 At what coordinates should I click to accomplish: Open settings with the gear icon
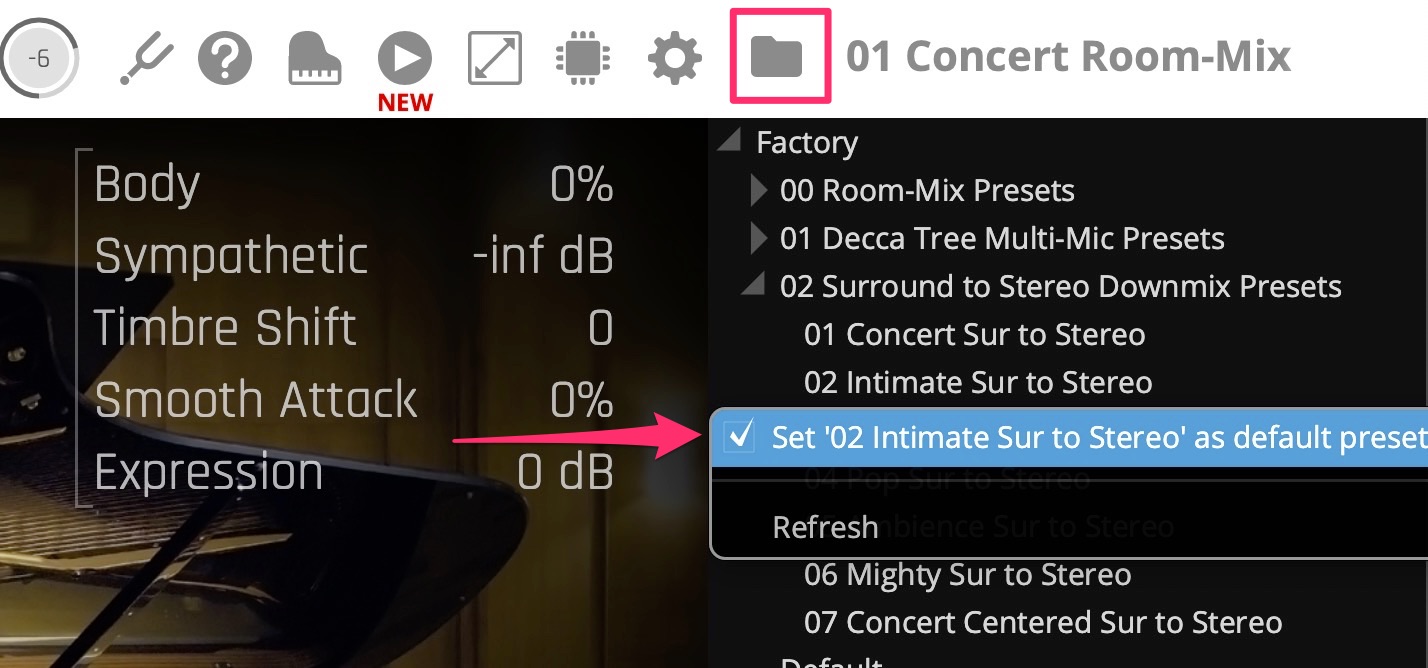(675, 58)
